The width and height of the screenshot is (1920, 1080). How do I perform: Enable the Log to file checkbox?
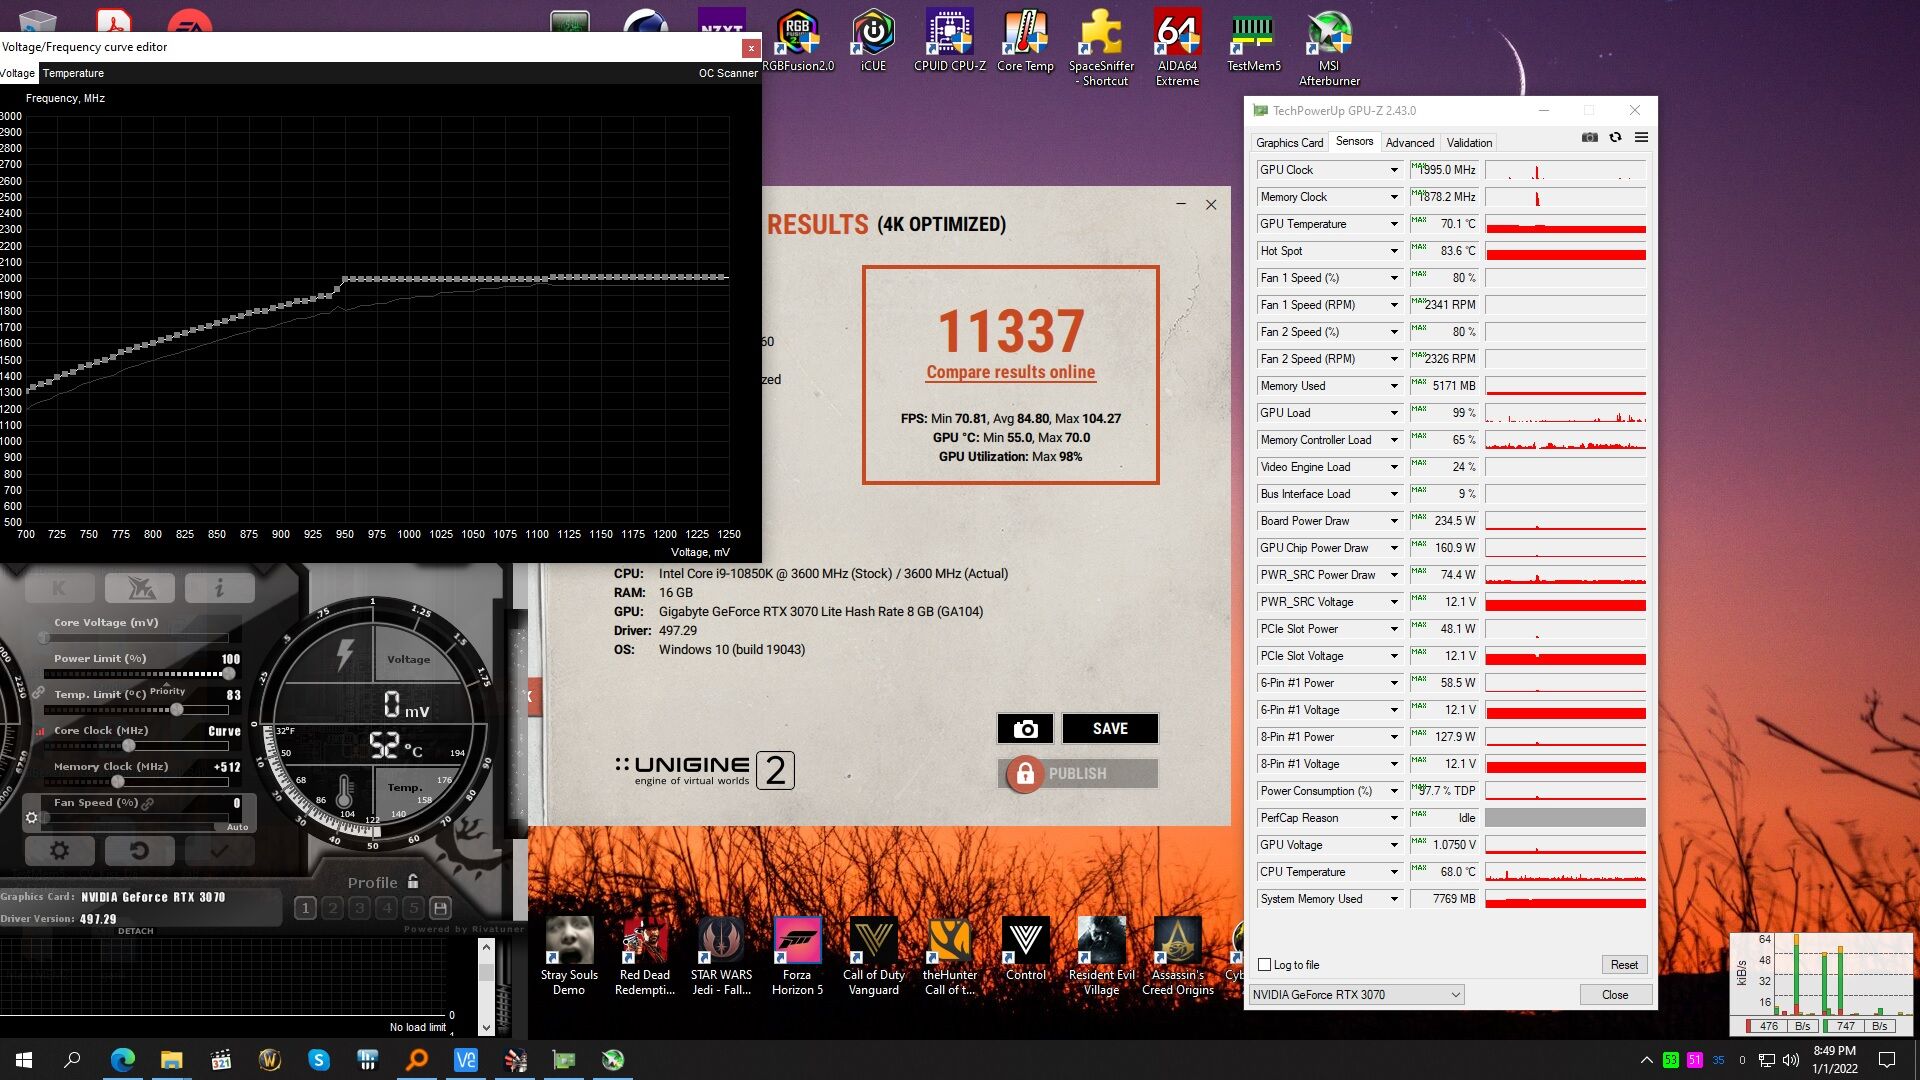pos(1265,965)
